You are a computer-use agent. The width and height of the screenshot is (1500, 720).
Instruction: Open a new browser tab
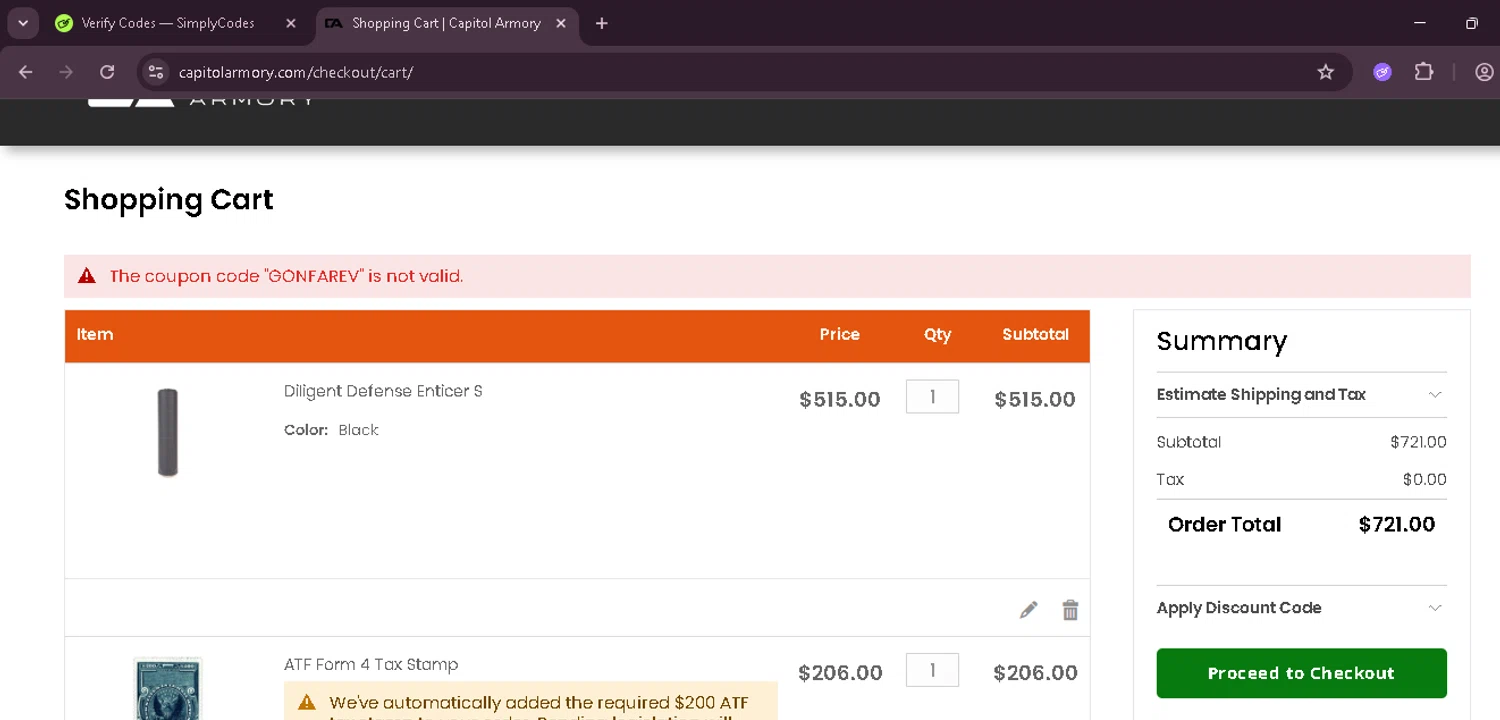[x=601, y=23]
